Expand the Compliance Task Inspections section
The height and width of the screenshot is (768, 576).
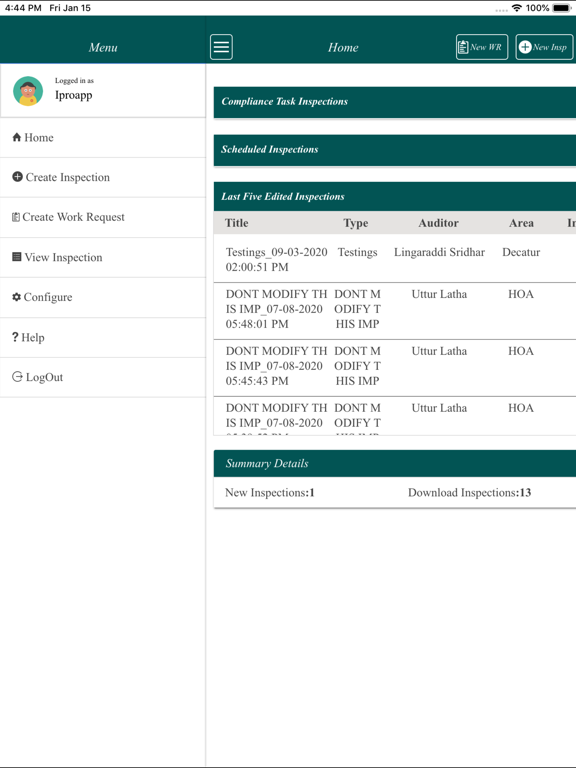coord(395,102)
